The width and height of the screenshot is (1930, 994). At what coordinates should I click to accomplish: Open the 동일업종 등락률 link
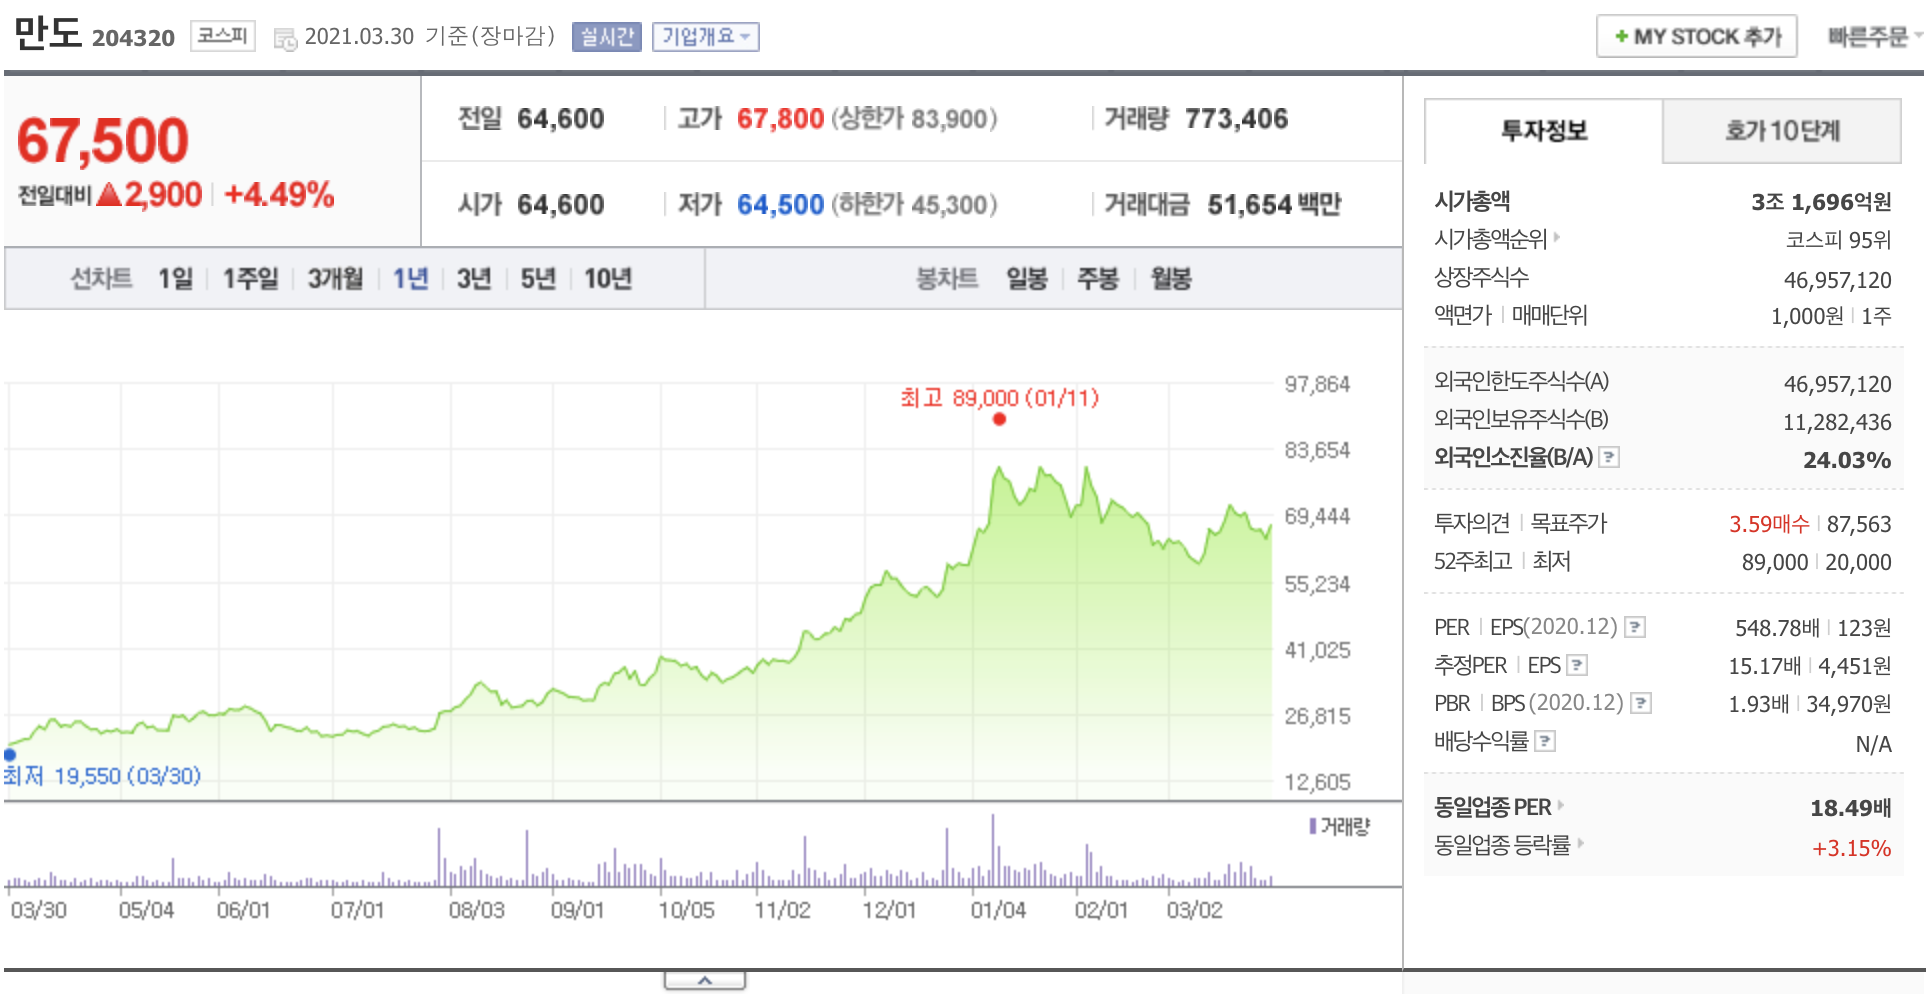pos(1509,845)
